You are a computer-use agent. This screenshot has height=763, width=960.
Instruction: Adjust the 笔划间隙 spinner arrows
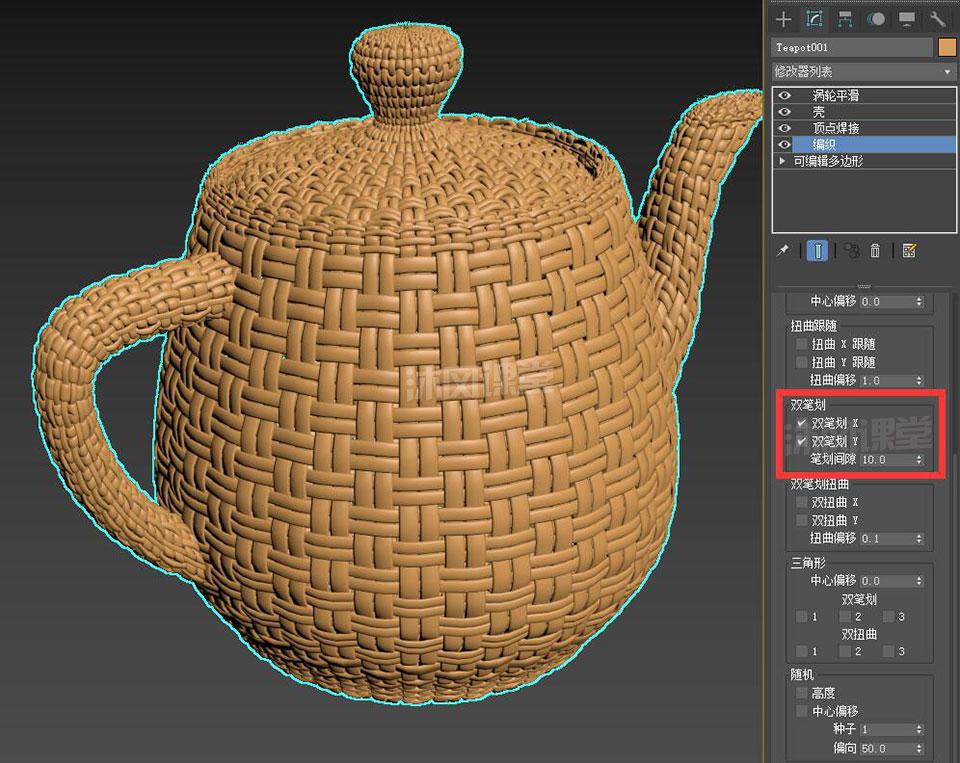(x=919, y=459)
